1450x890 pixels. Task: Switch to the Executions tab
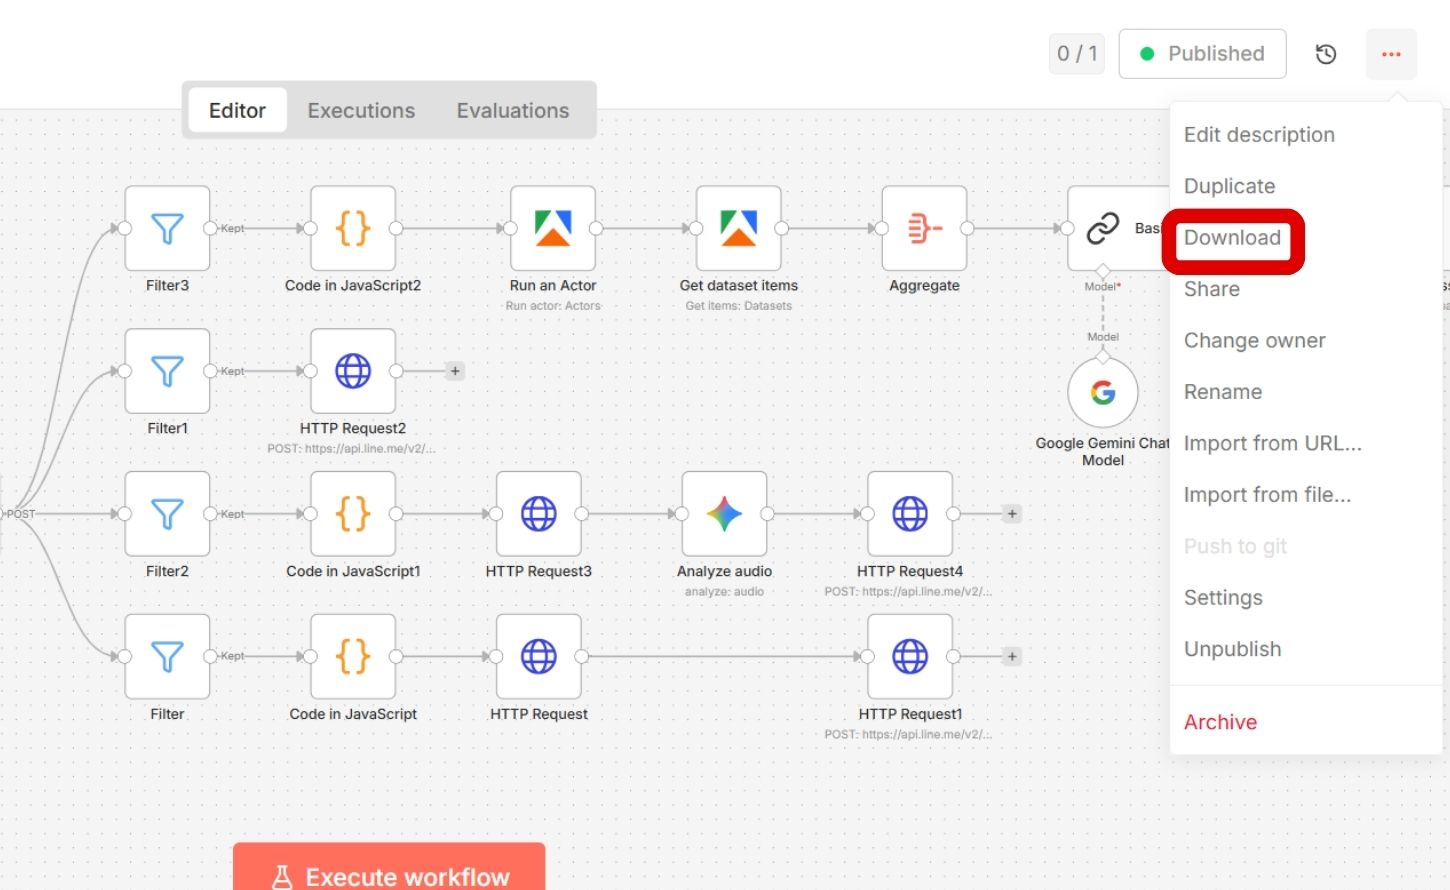(361, 111)
